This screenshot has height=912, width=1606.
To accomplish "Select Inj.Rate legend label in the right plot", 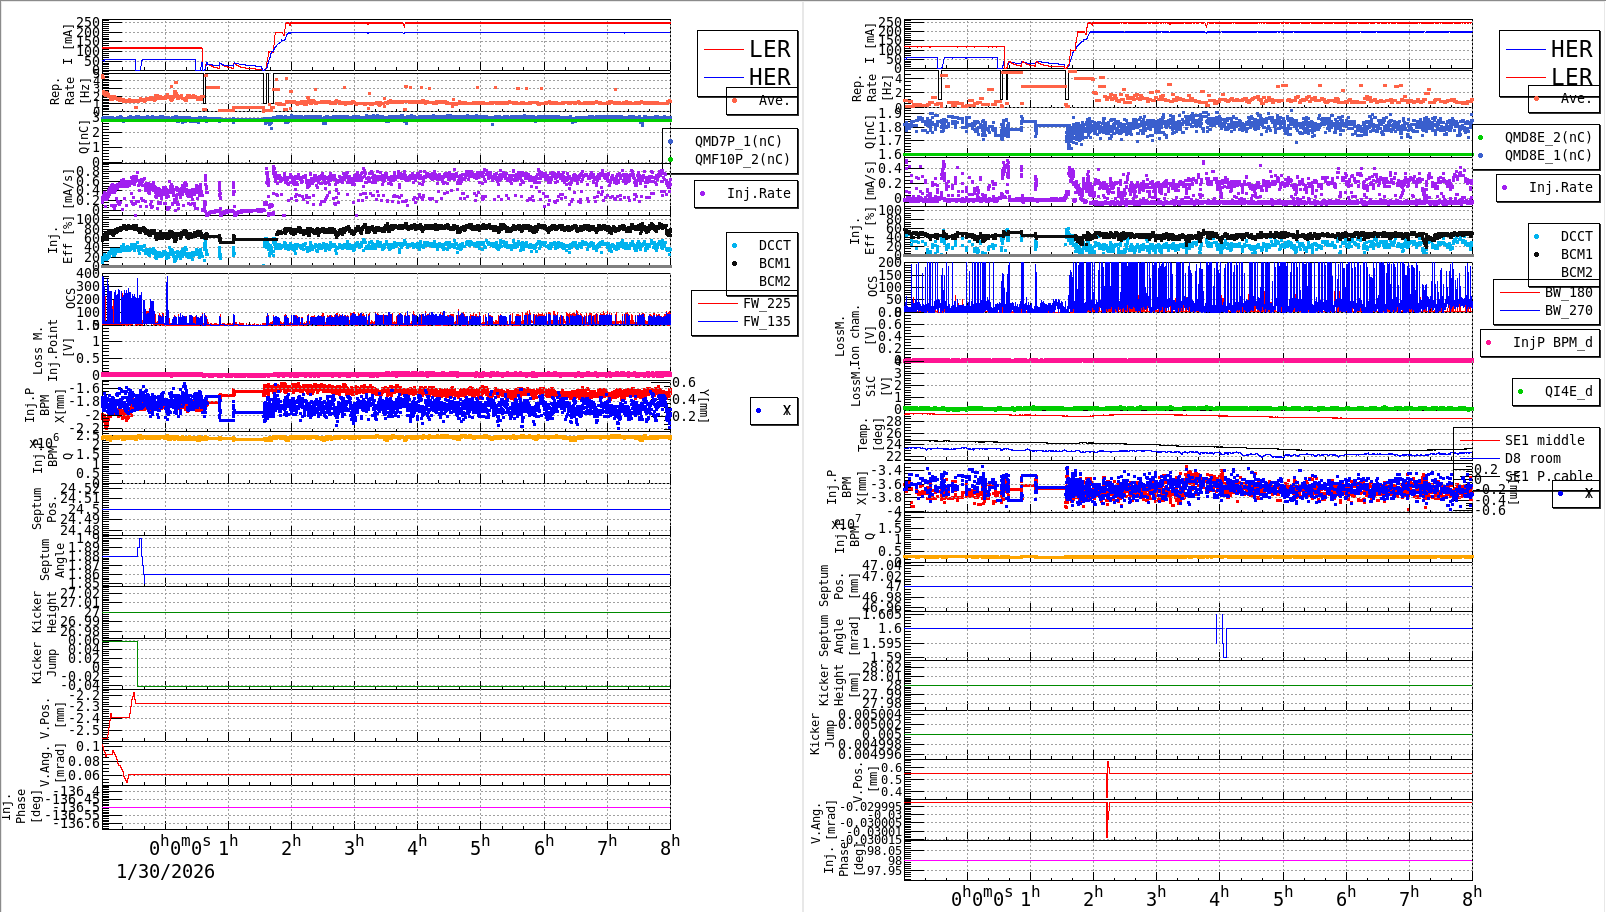I will point(1561,187).
